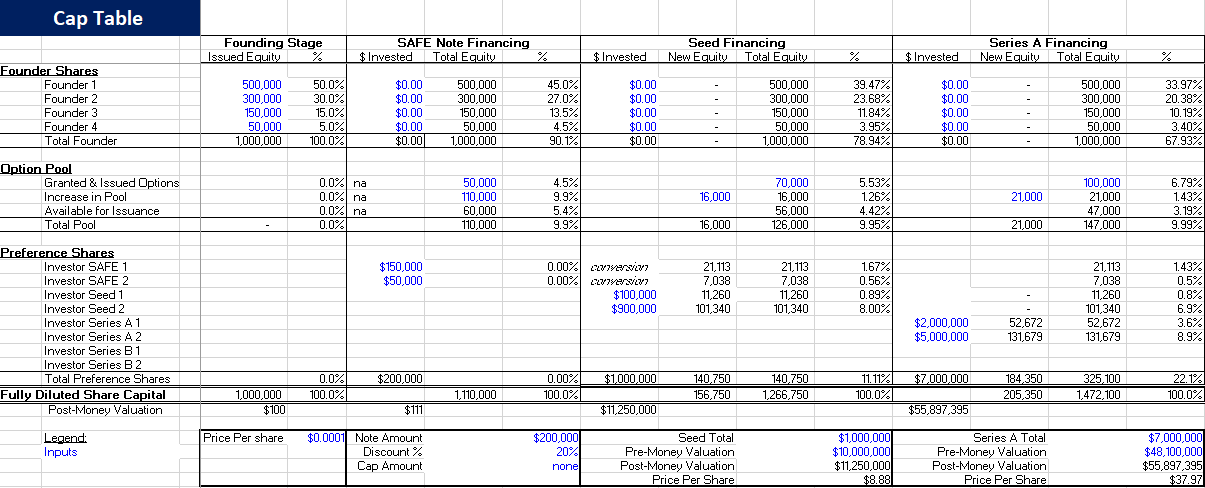This screenshot has height=488, width=1205.
Task: Select the Investor Series B 1 label
Action: click(x=92, y=351)
